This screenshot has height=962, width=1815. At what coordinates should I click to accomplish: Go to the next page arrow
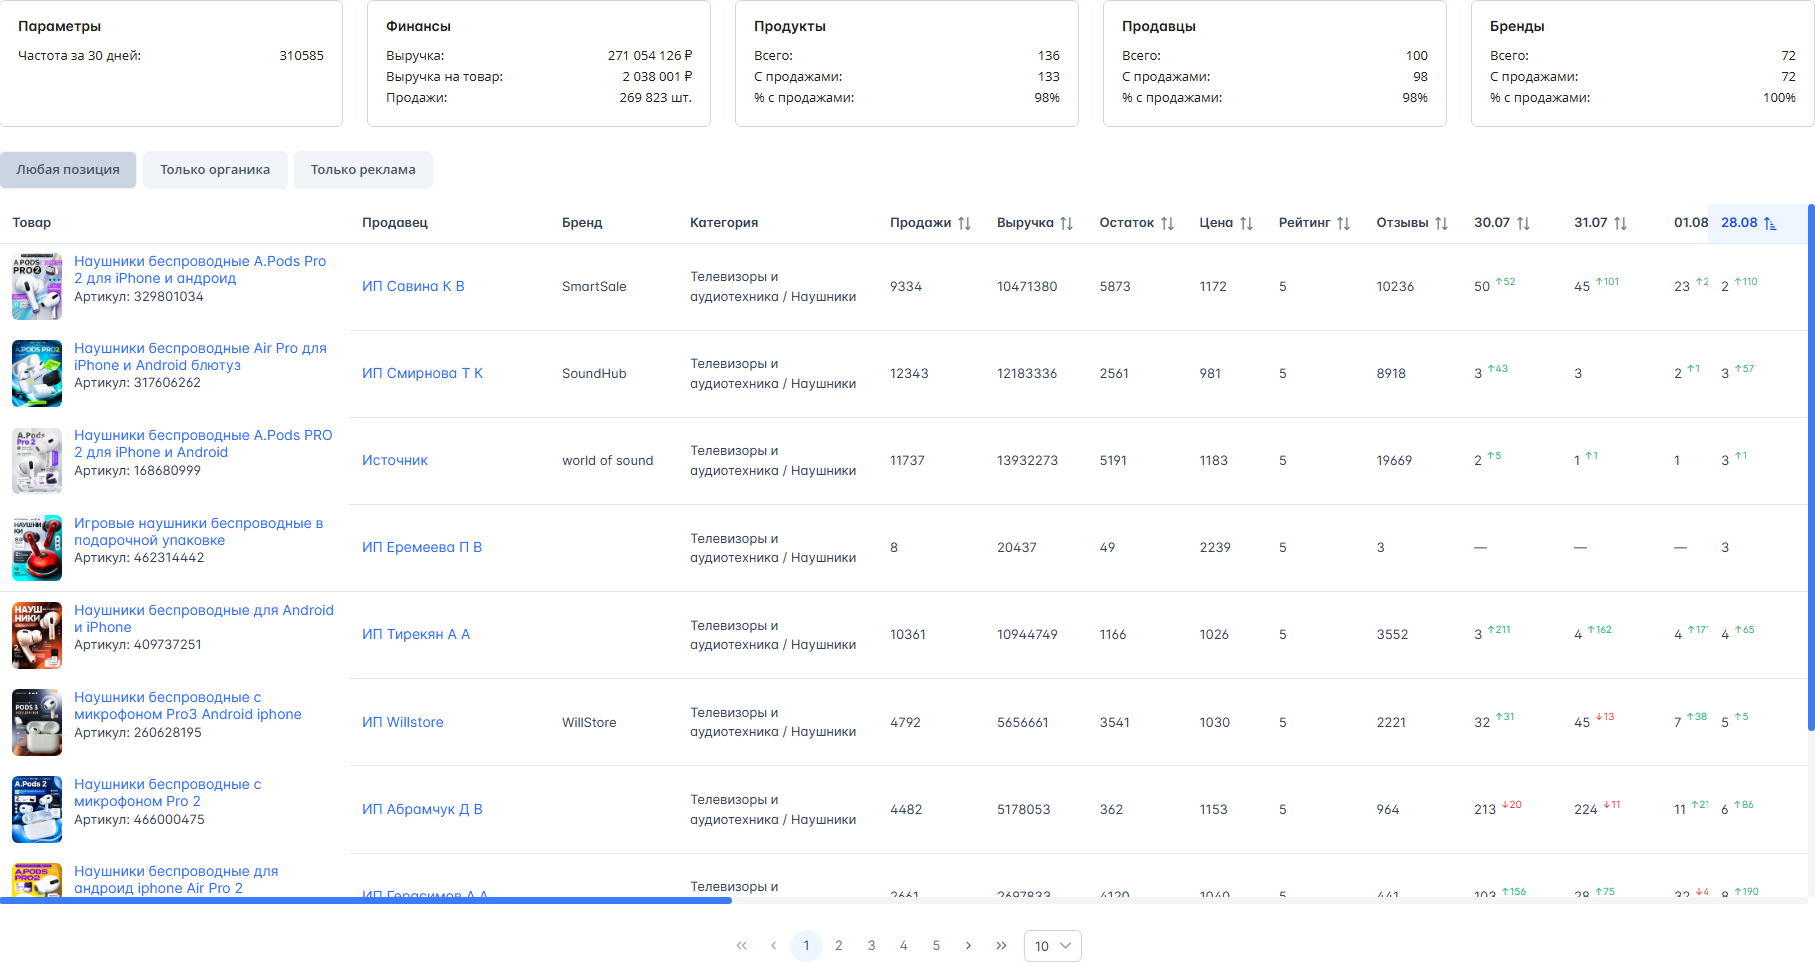968,946
